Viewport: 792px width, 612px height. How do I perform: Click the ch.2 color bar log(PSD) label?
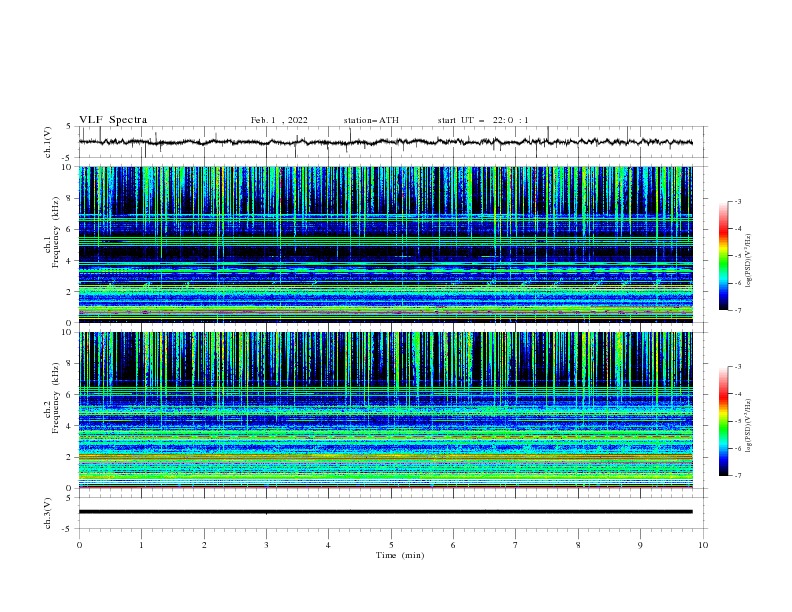[x=749, y=425]
